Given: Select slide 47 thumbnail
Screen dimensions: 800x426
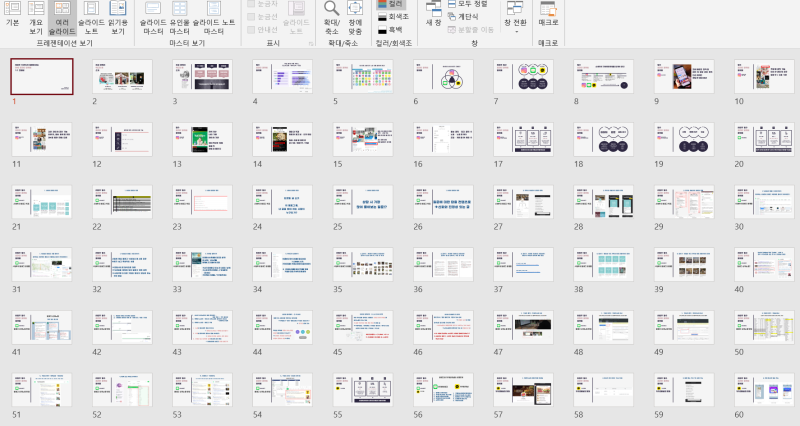Looking at the screenshot, I should (x=523, y=327).
